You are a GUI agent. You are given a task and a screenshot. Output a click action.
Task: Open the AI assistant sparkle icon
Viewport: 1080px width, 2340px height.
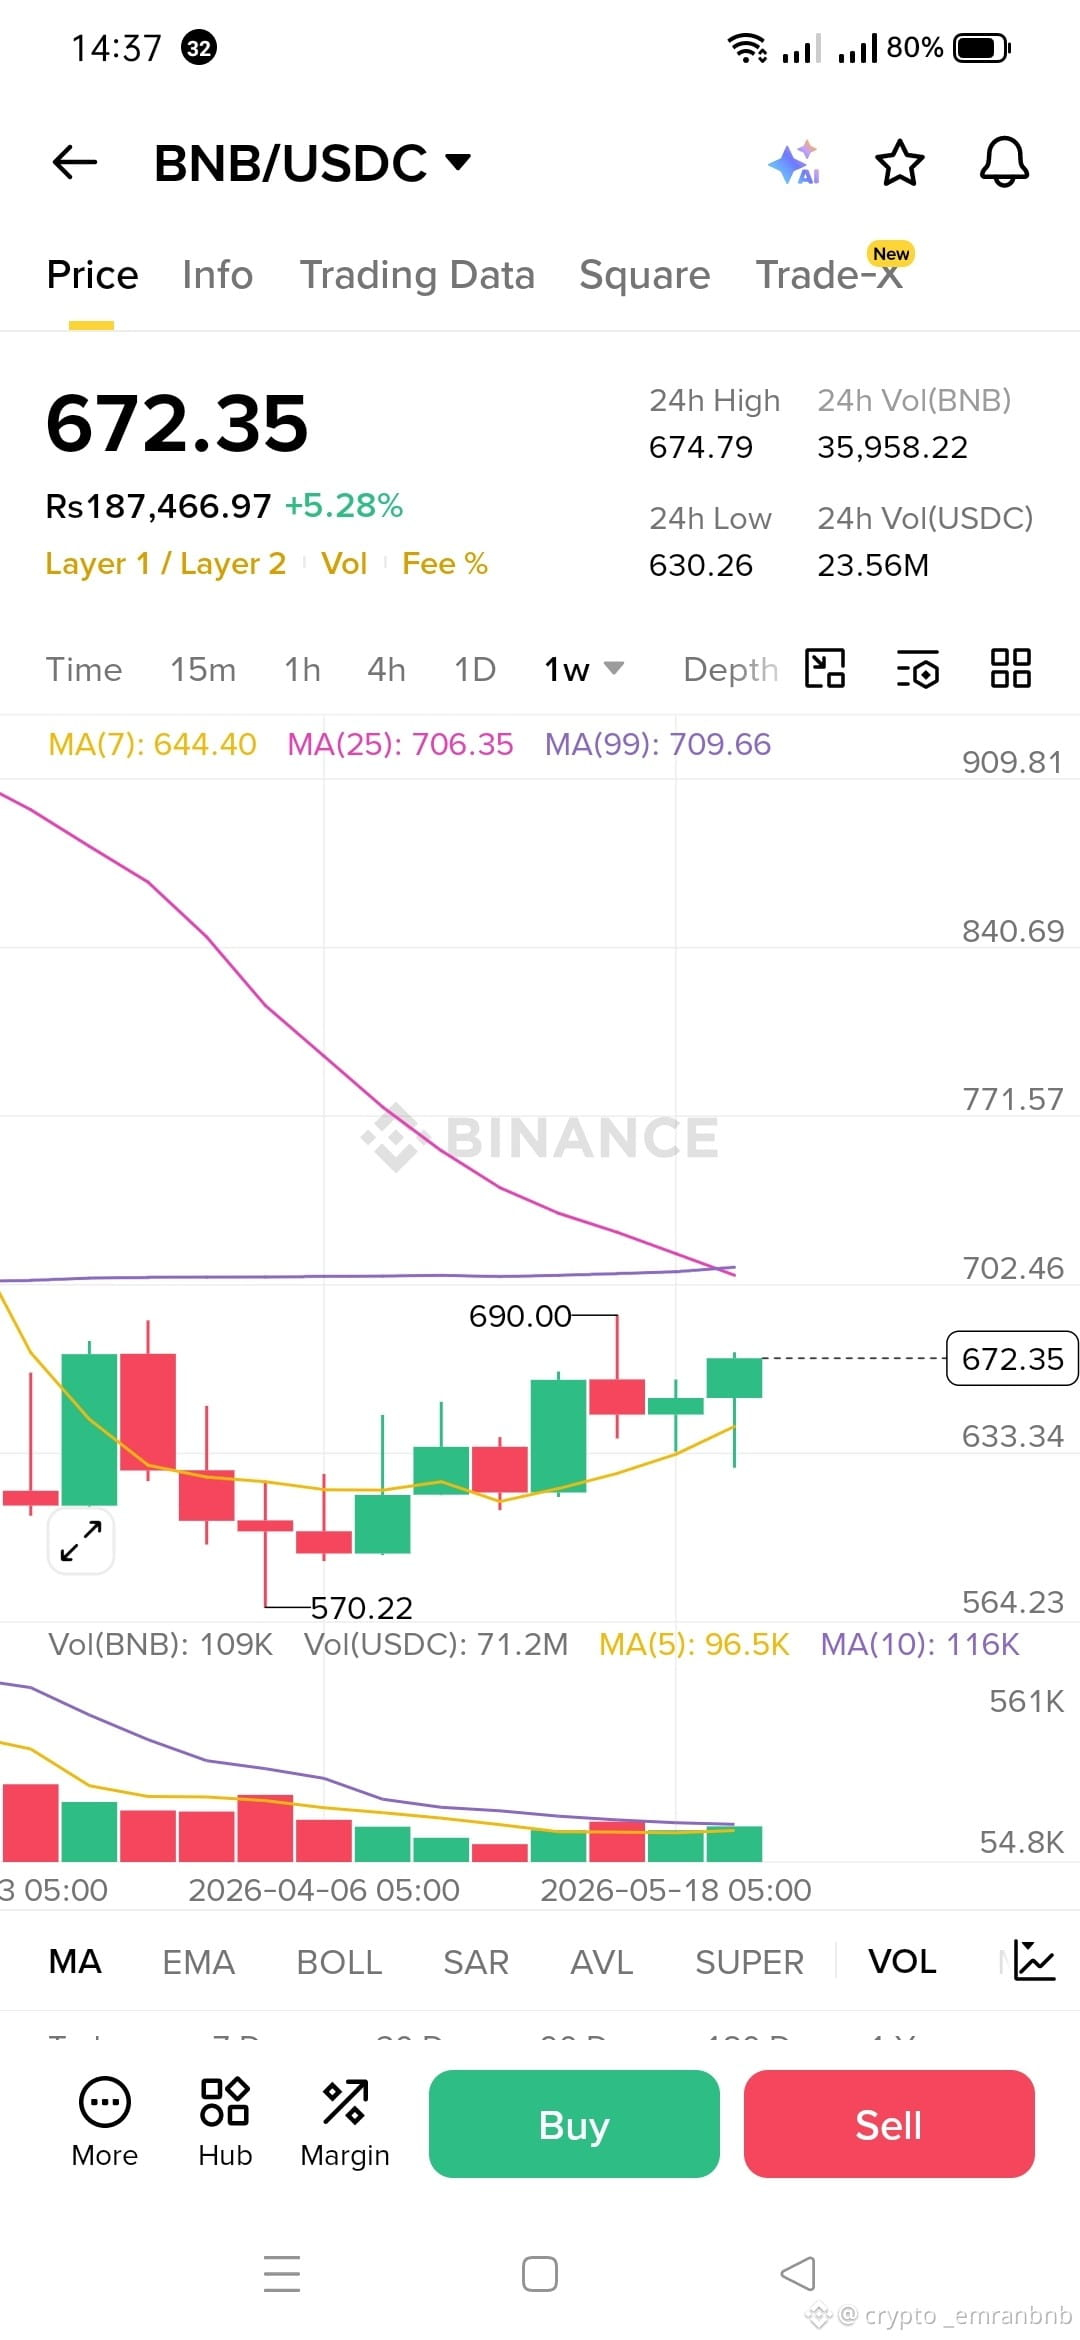(795, 163)
